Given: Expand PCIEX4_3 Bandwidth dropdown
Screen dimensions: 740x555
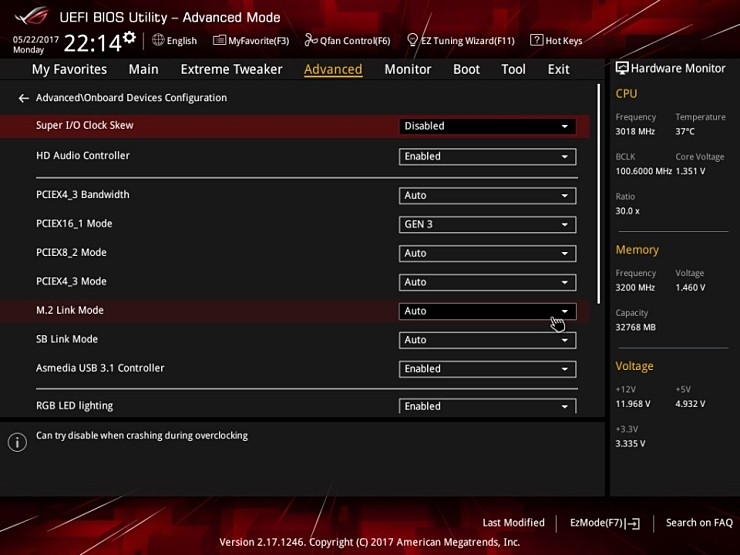Looking at the screenshot, I should (488, 196).
